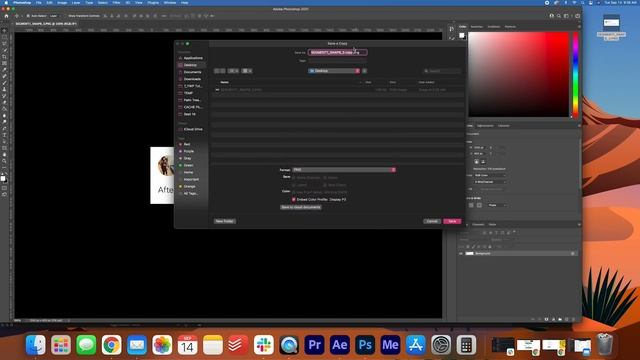Switch to the Channels tab

pos(478,224)
